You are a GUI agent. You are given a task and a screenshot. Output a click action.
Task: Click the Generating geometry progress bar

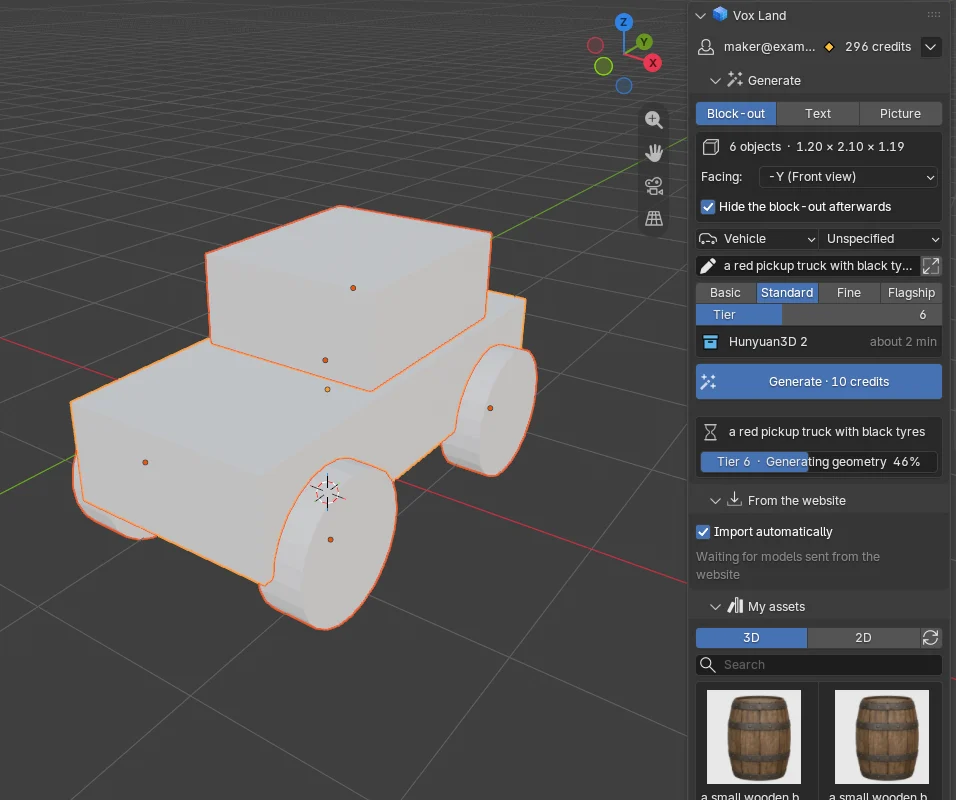(x=819, y=462)
